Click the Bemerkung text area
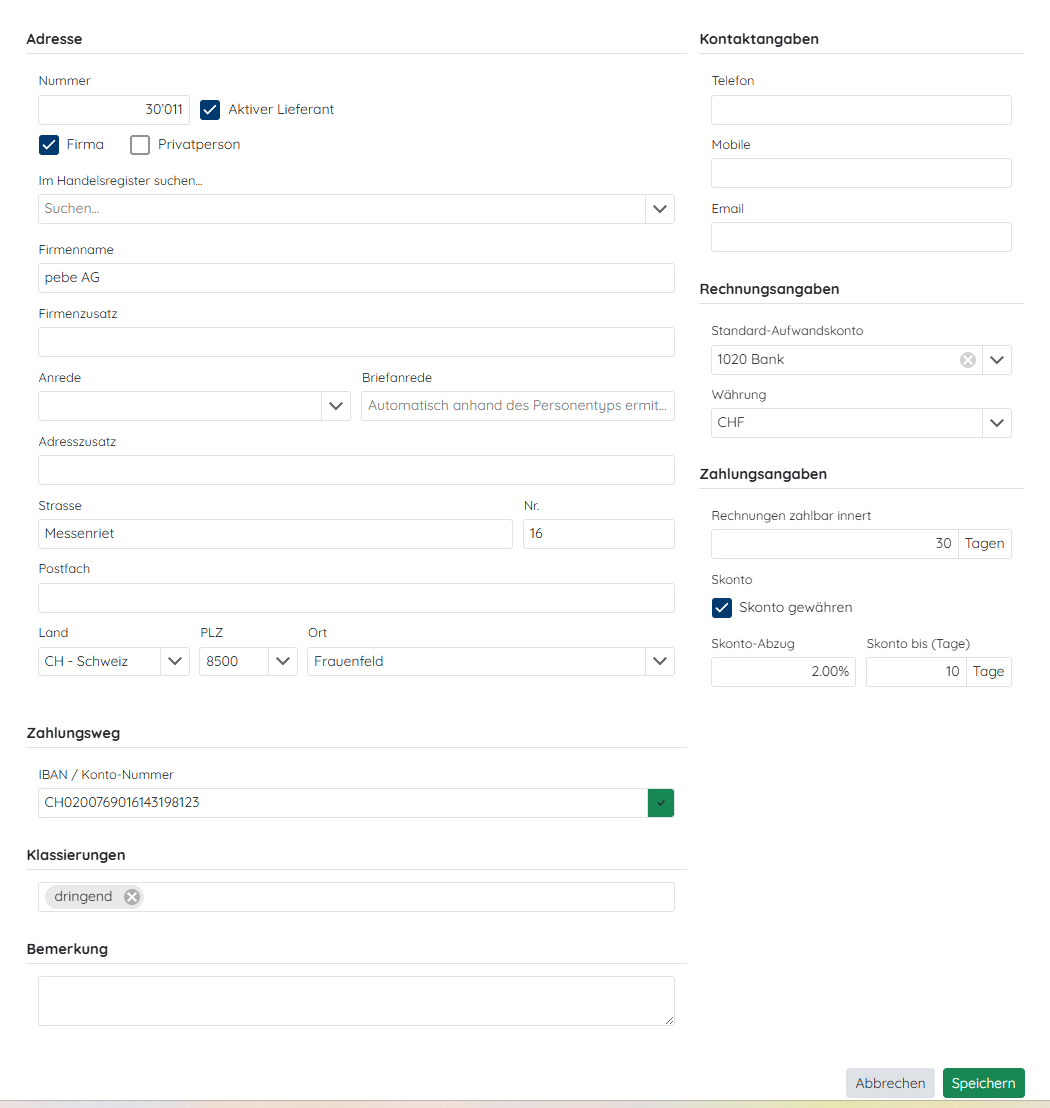The width and height of the screenshot is (1050, 1108). pyautogui.click(x=356, y=1001)
